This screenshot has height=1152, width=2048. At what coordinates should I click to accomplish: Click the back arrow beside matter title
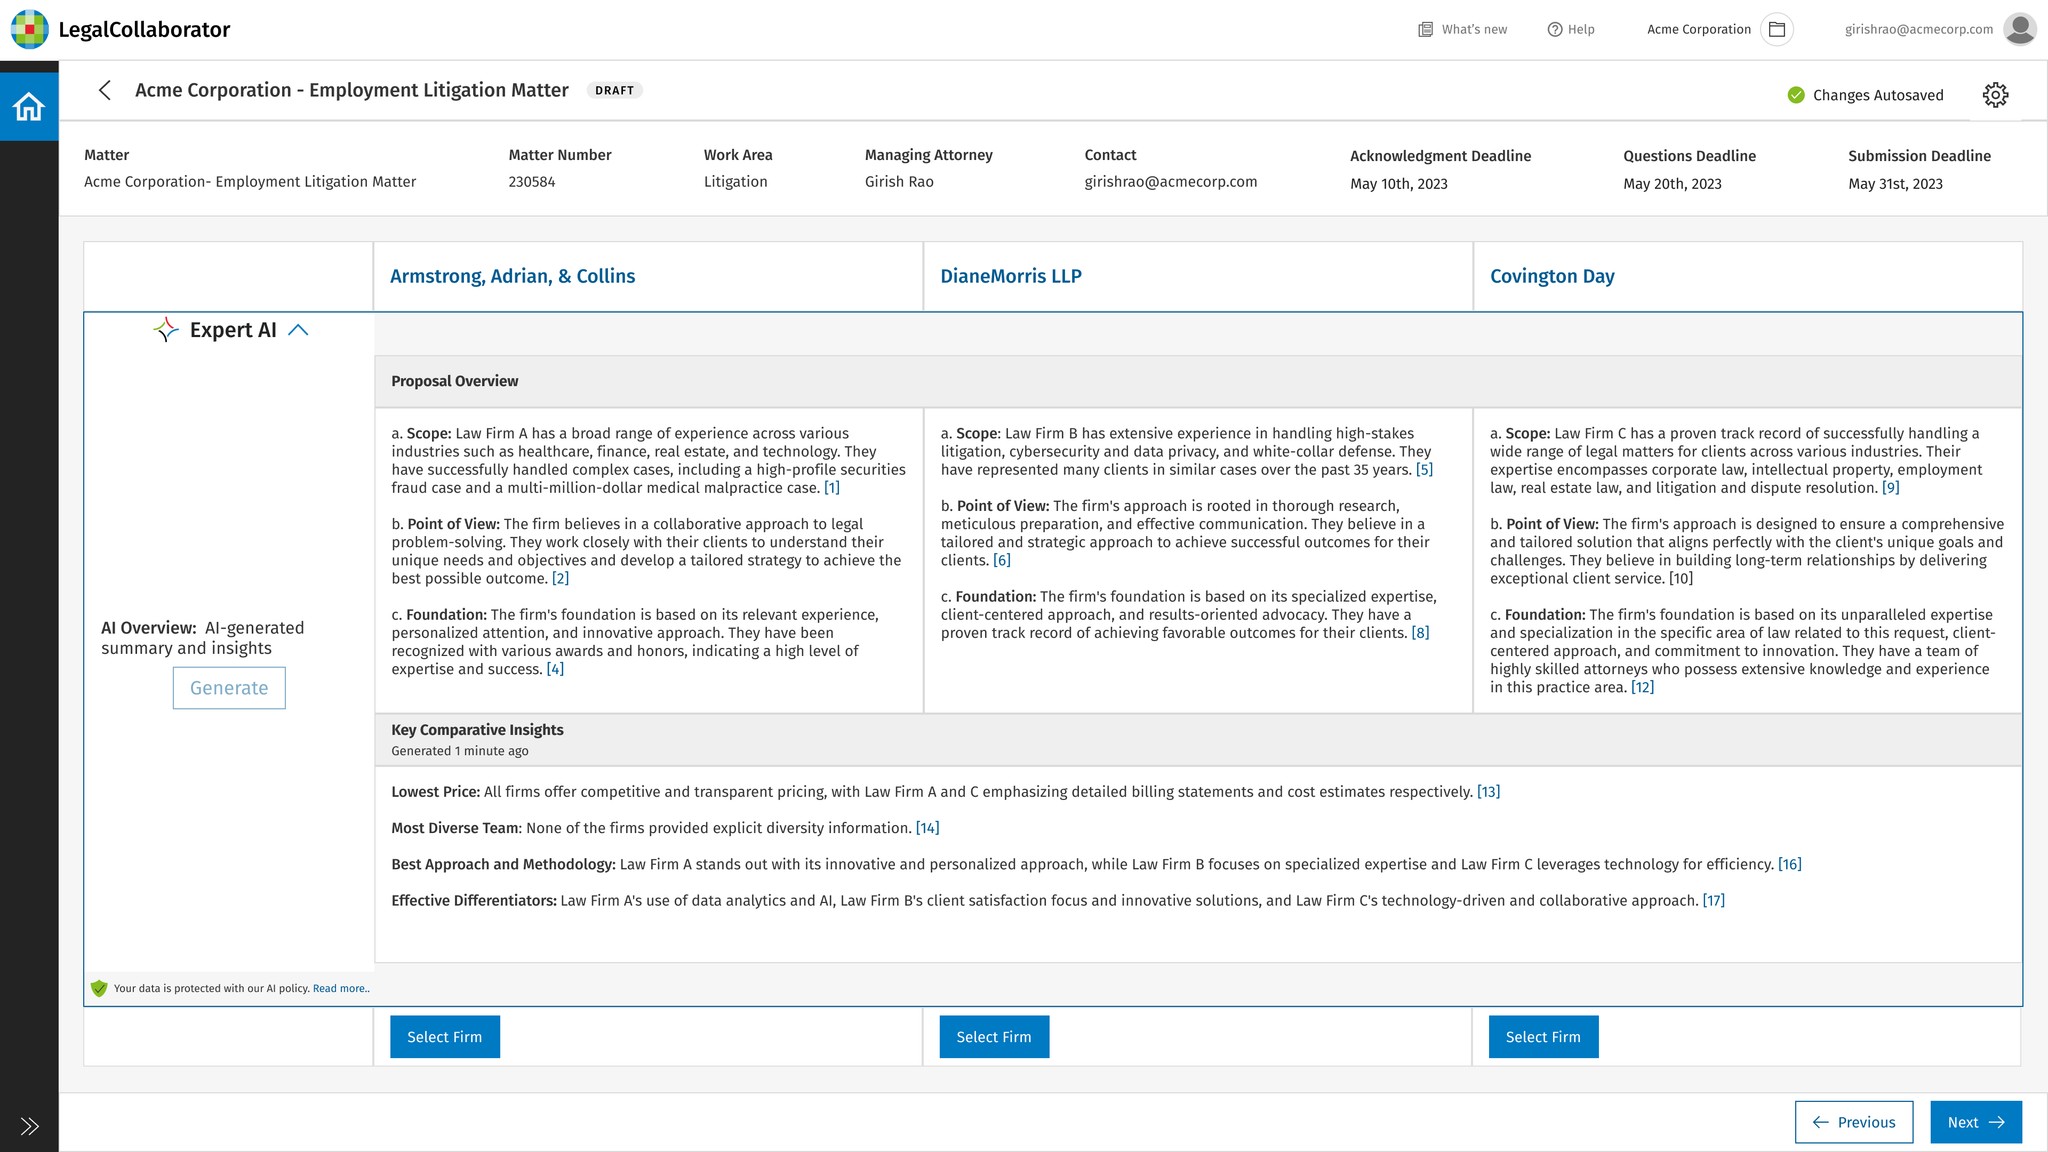[105, 90]
